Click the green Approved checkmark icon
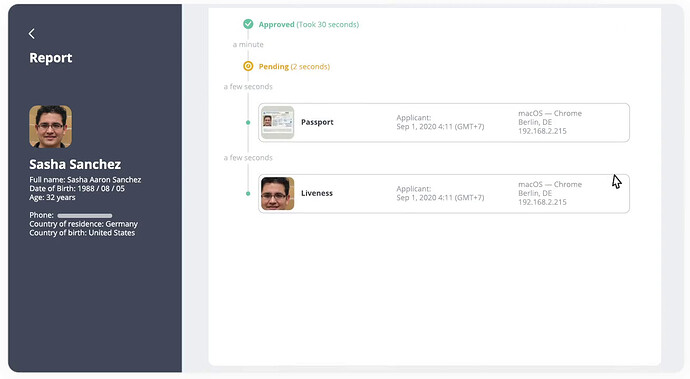690x379 pixels. click(248, 24)
